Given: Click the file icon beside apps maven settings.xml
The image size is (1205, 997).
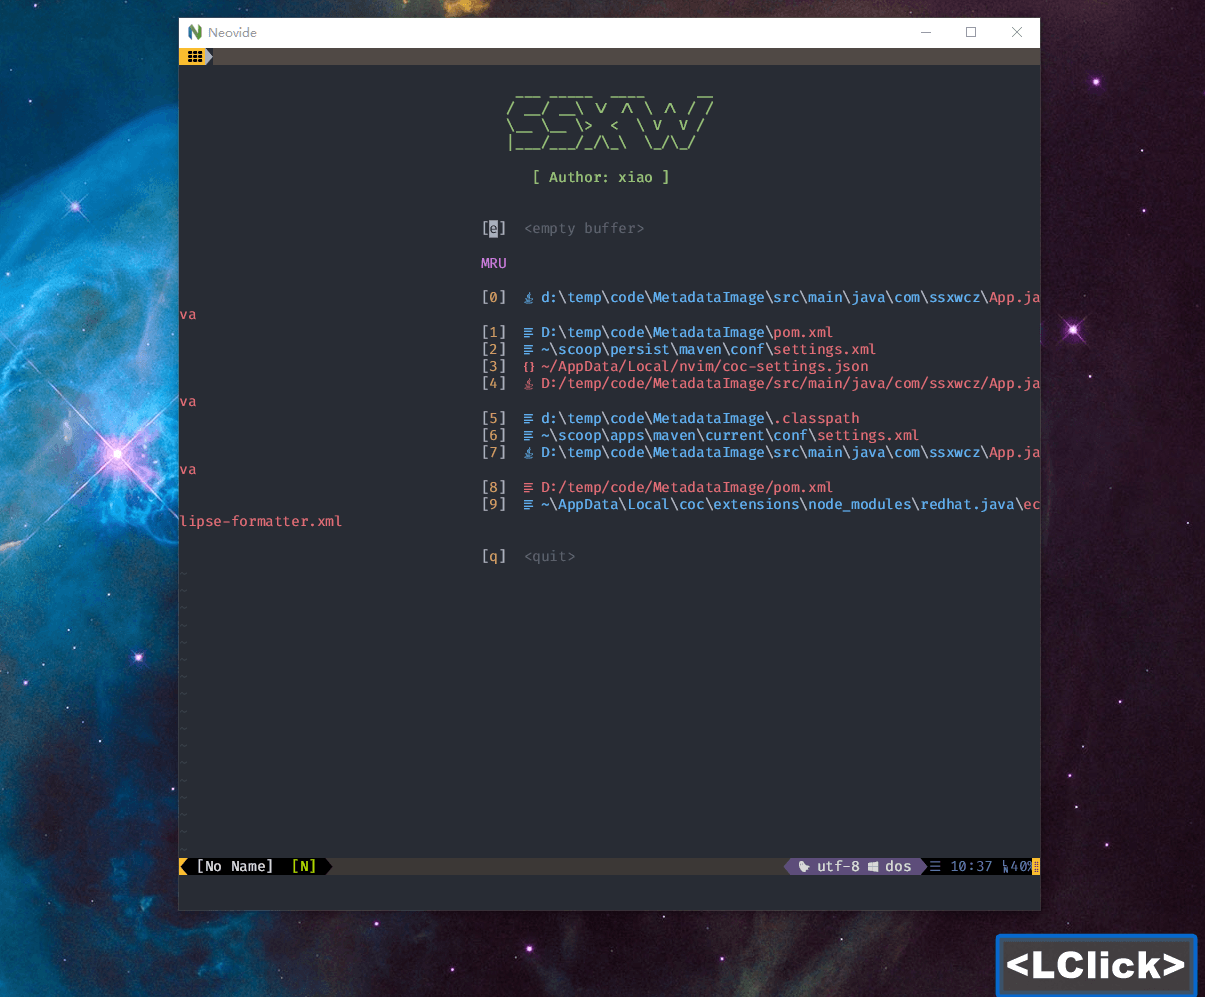Looking at the screenshot, I should [x=529, y=435].
